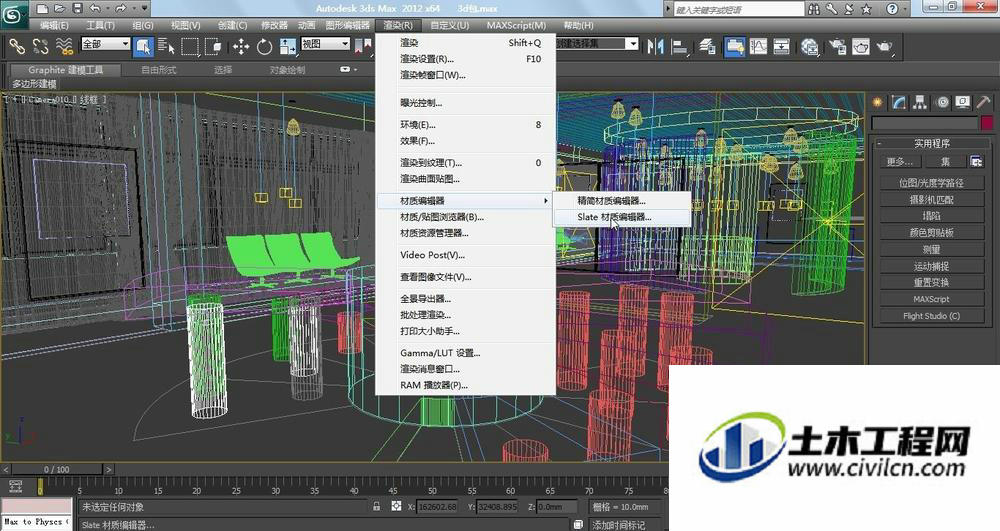1000x531 pixels.
Task: Open the Material Editor toolbar icon
Action: [810, 46]
